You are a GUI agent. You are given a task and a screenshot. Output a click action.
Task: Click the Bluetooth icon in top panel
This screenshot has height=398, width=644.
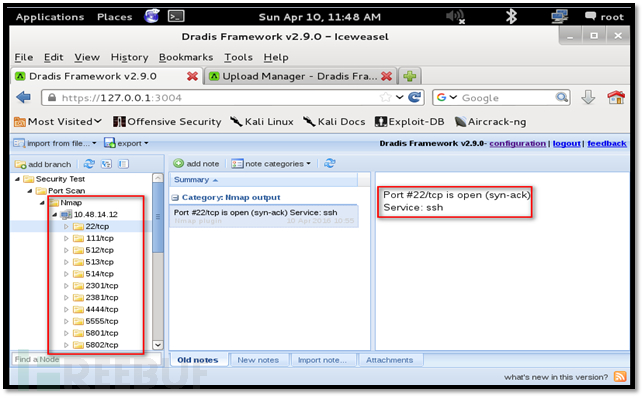tap(511, 16)
